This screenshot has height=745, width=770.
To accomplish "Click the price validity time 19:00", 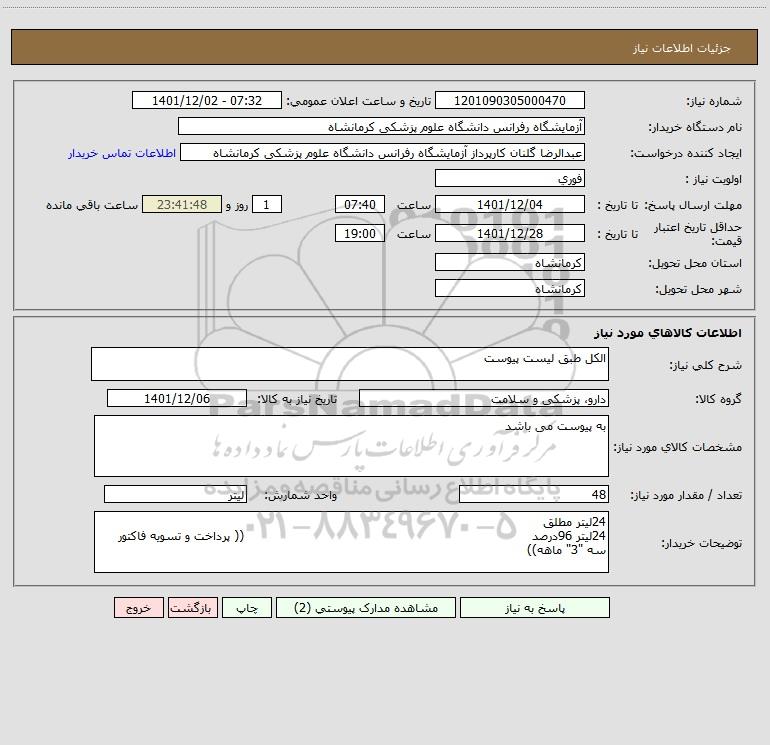I will (359, 233).
